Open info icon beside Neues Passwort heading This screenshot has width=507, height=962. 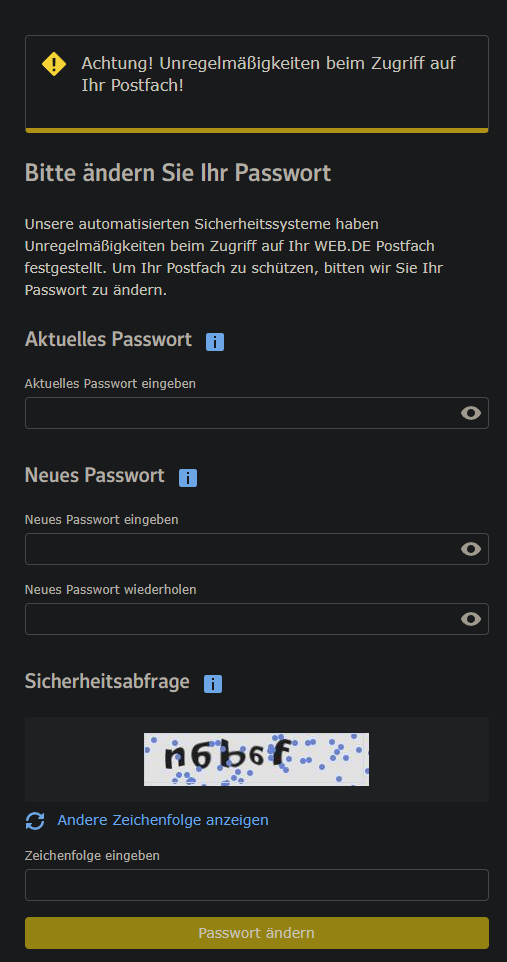point(188,478)
